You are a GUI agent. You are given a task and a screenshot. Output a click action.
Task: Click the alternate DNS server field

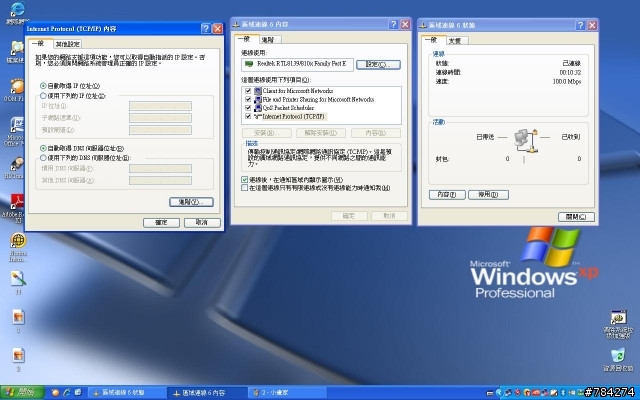(160, 180)
